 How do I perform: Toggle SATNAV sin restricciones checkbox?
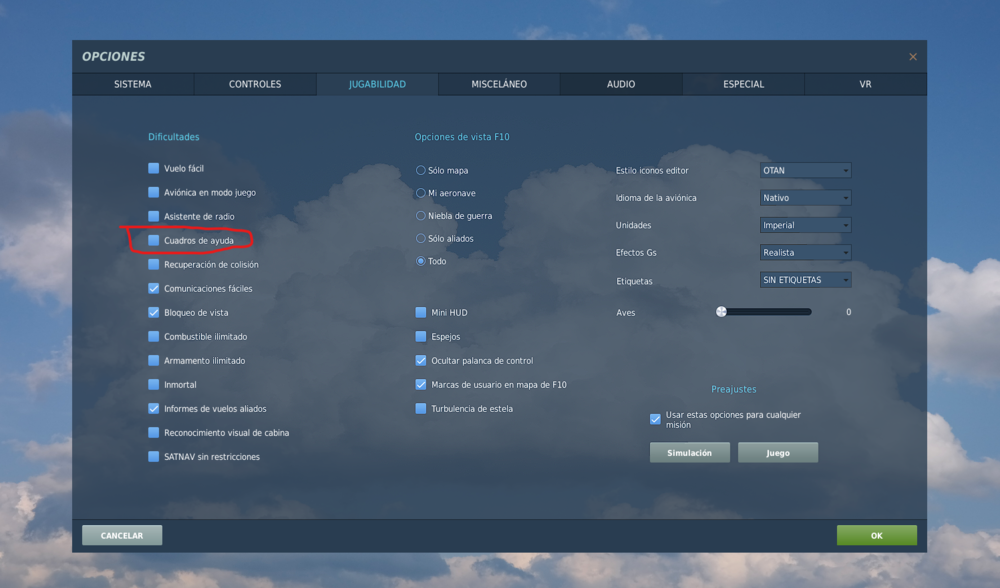[154, 457]
